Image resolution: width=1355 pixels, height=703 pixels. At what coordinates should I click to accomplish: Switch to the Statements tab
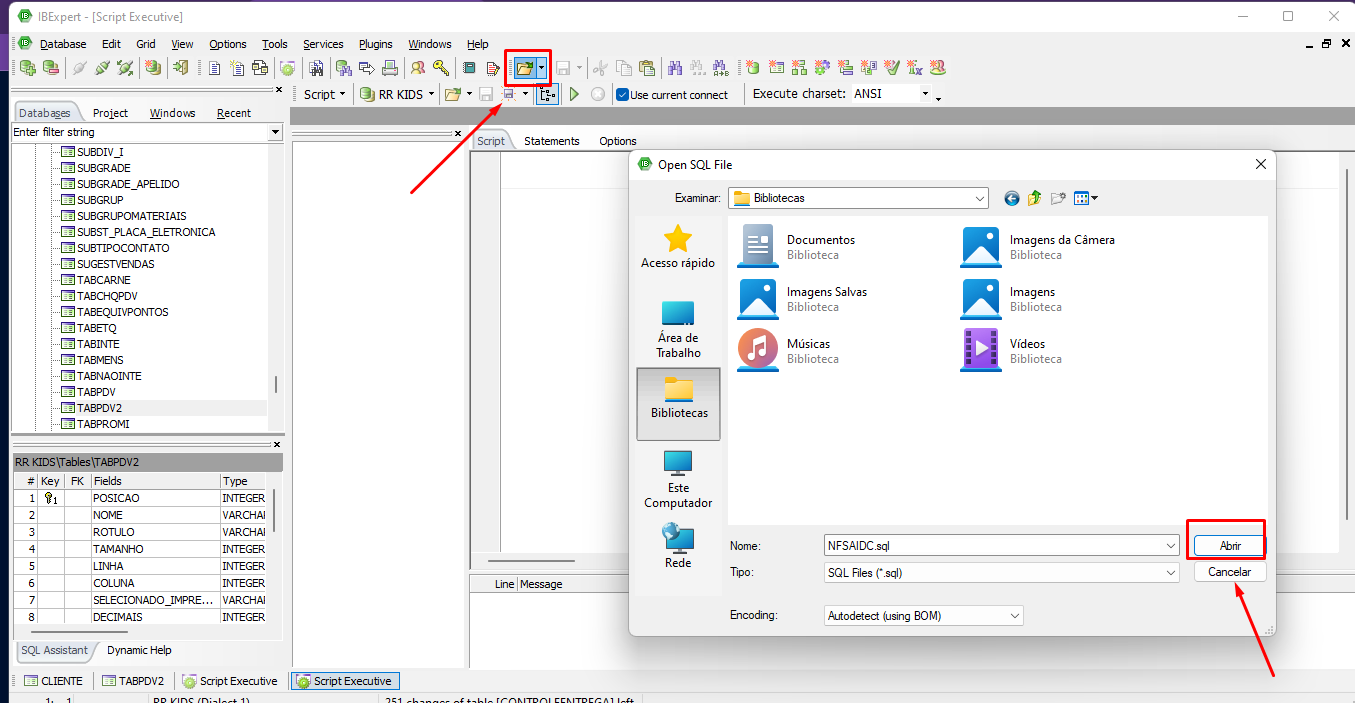[x=552, y=141]
